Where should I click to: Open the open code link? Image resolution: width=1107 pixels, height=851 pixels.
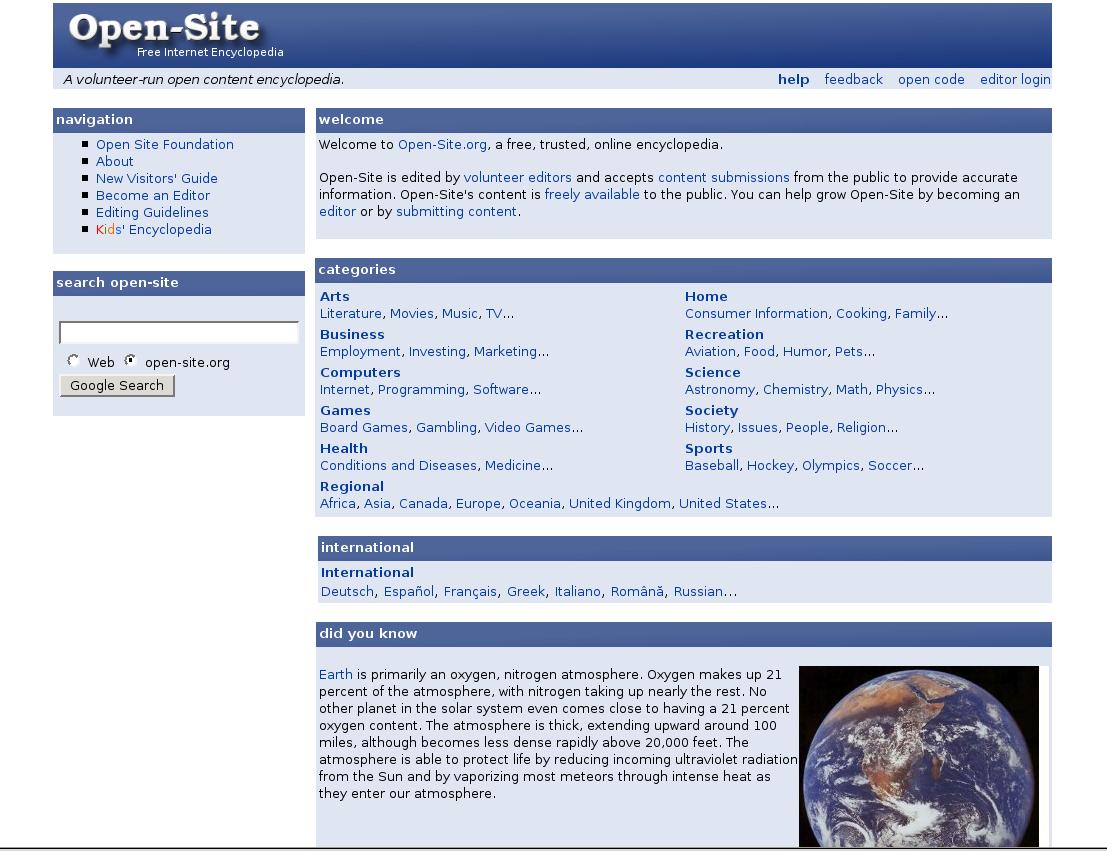point(931,79)
